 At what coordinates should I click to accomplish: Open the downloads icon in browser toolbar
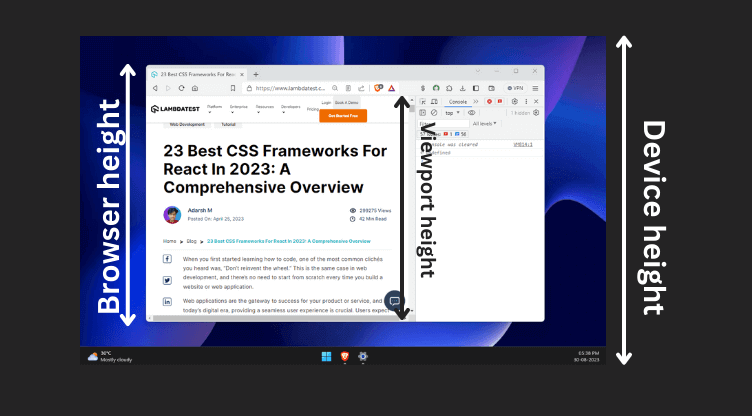click(x=462, y=88)
